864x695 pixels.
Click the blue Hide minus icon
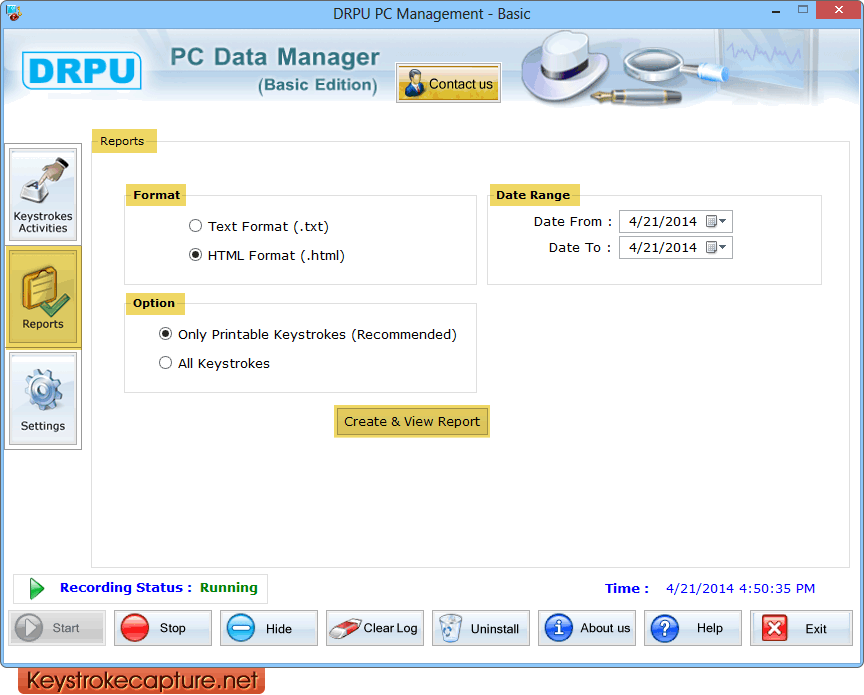241,628
